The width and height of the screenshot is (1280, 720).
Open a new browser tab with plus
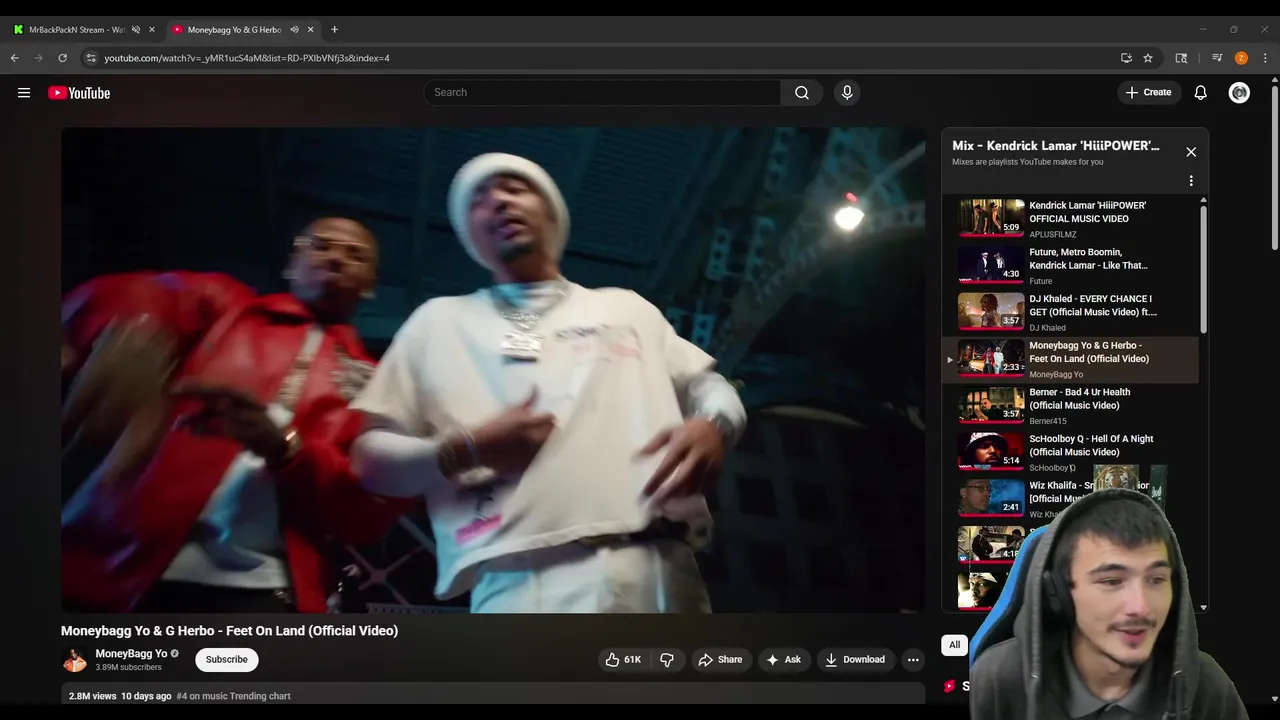pyautogui.click(x=334, y=29)
